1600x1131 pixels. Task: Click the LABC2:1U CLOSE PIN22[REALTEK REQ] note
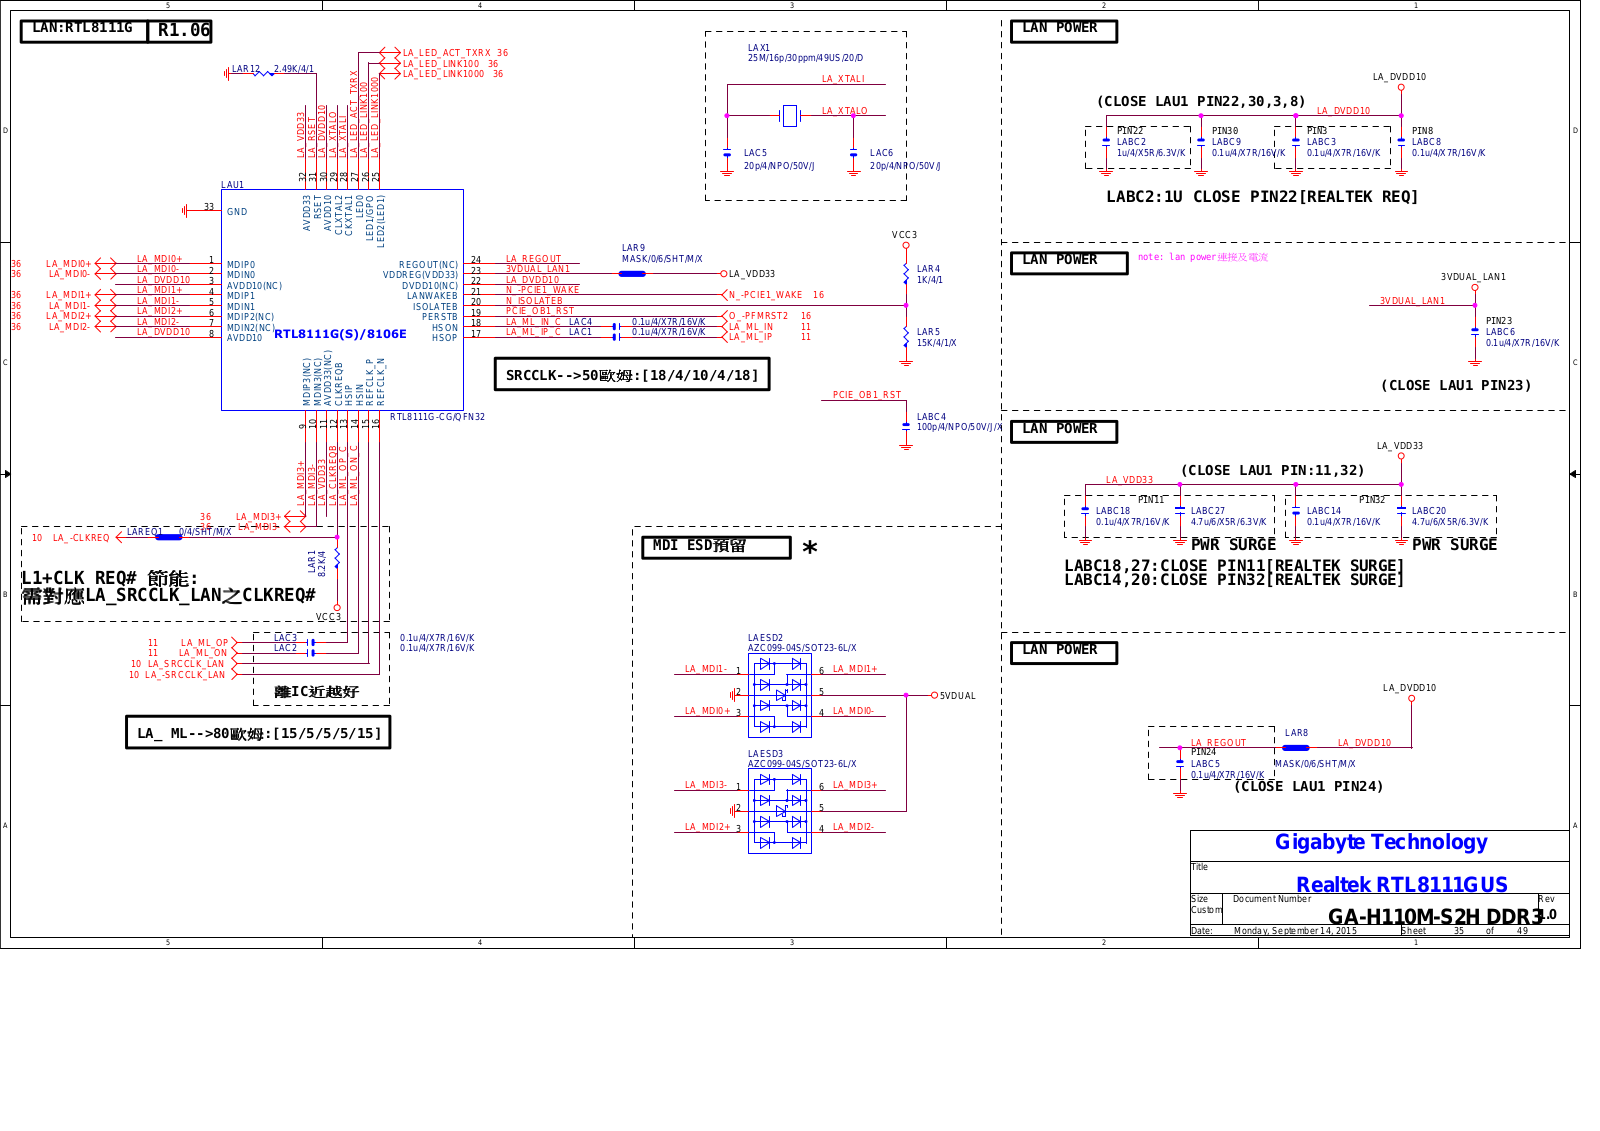[x=1262, y=197]
